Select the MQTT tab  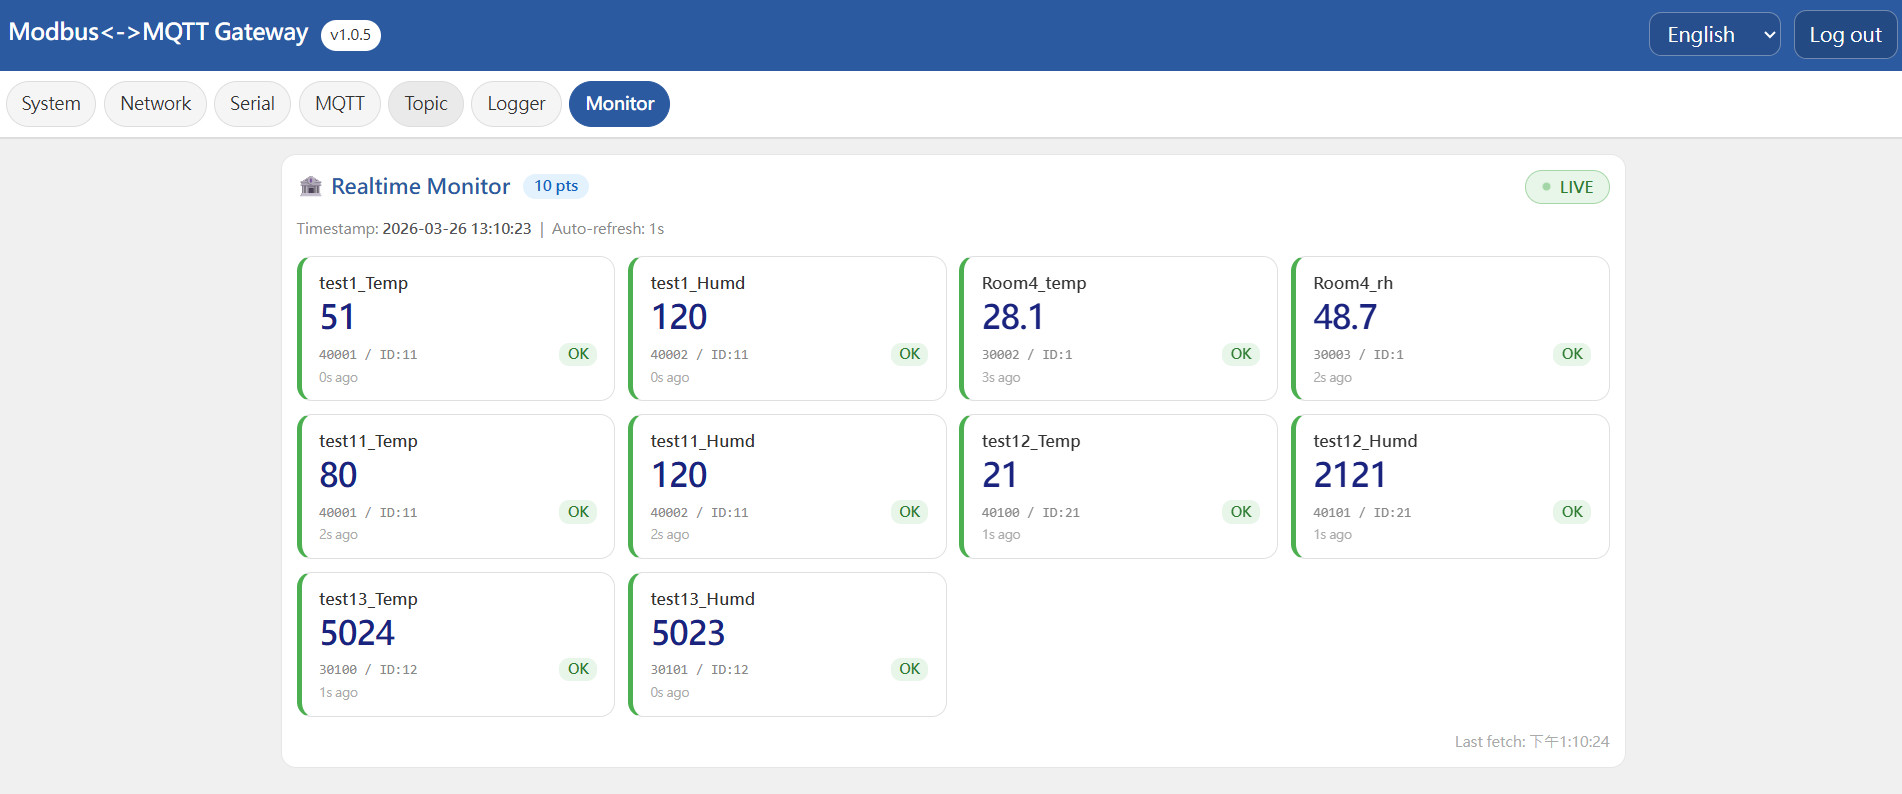pyautogui.click(x=340, y=104)
